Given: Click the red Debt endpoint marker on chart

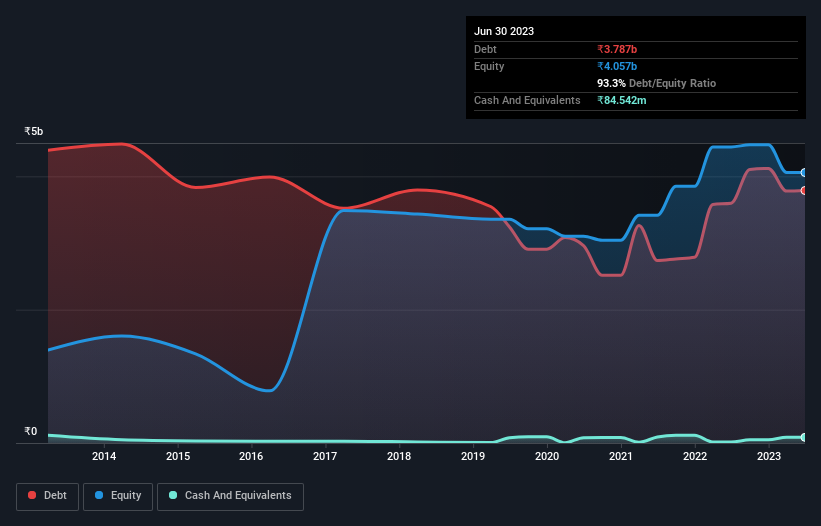Looking at the screenshot, I should point(804,191).
